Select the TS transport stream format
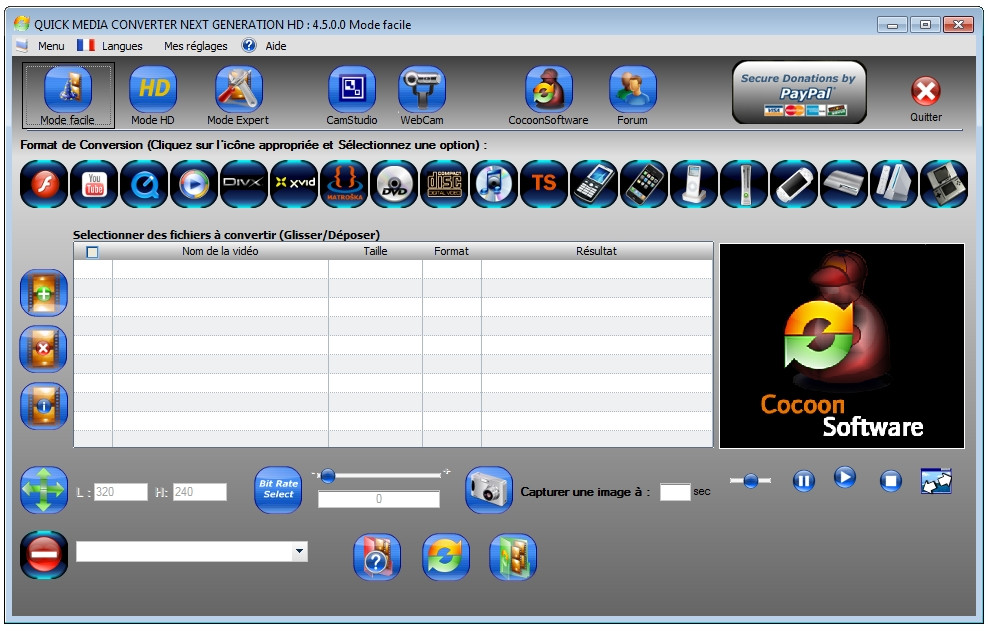The height and width of the screenshot is (631, 988). pos(543,184)
